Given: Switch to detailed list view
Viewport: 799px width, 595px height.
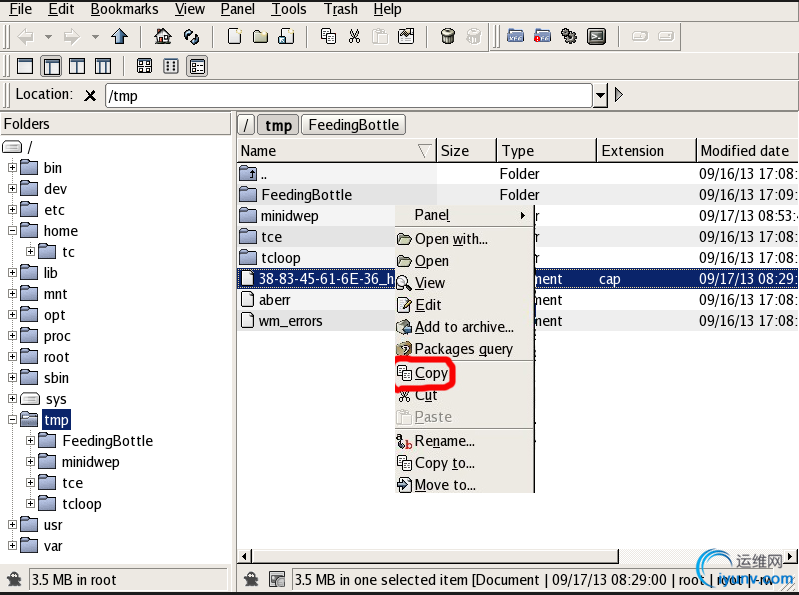Looking at the screenshot, I should click(x=197, y=66).
